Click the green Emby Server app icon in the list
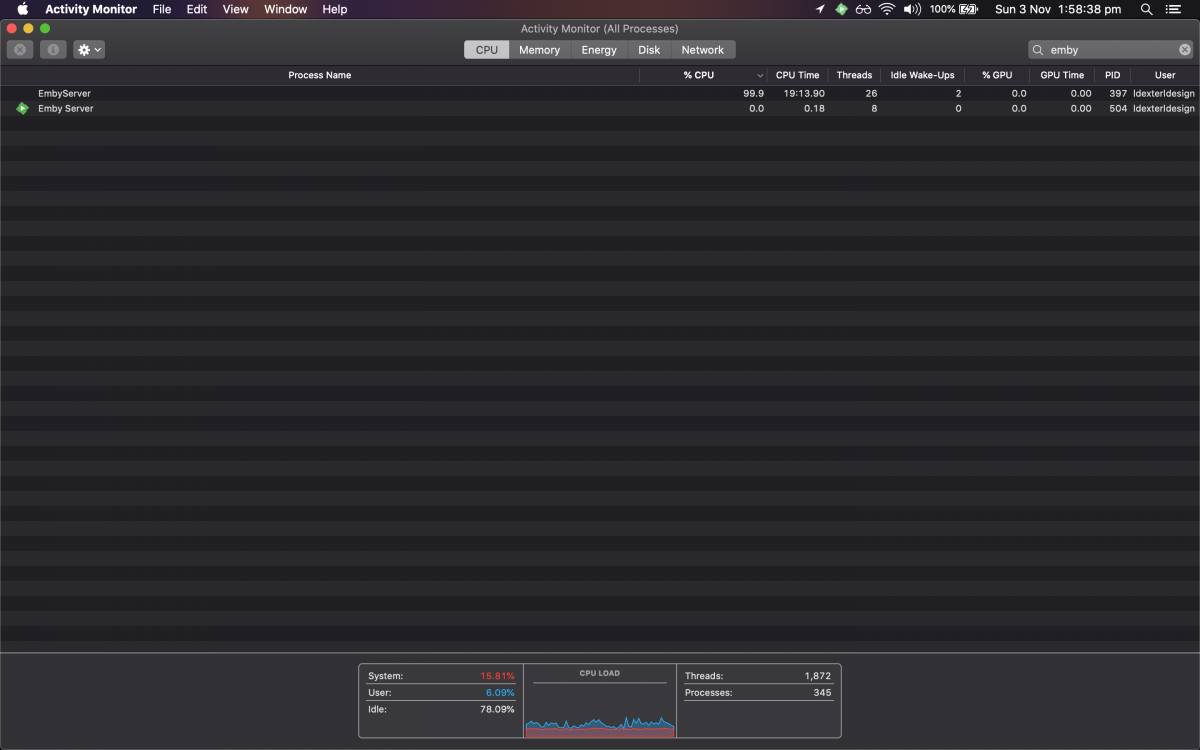The image size is (1200, 750). 22,108
